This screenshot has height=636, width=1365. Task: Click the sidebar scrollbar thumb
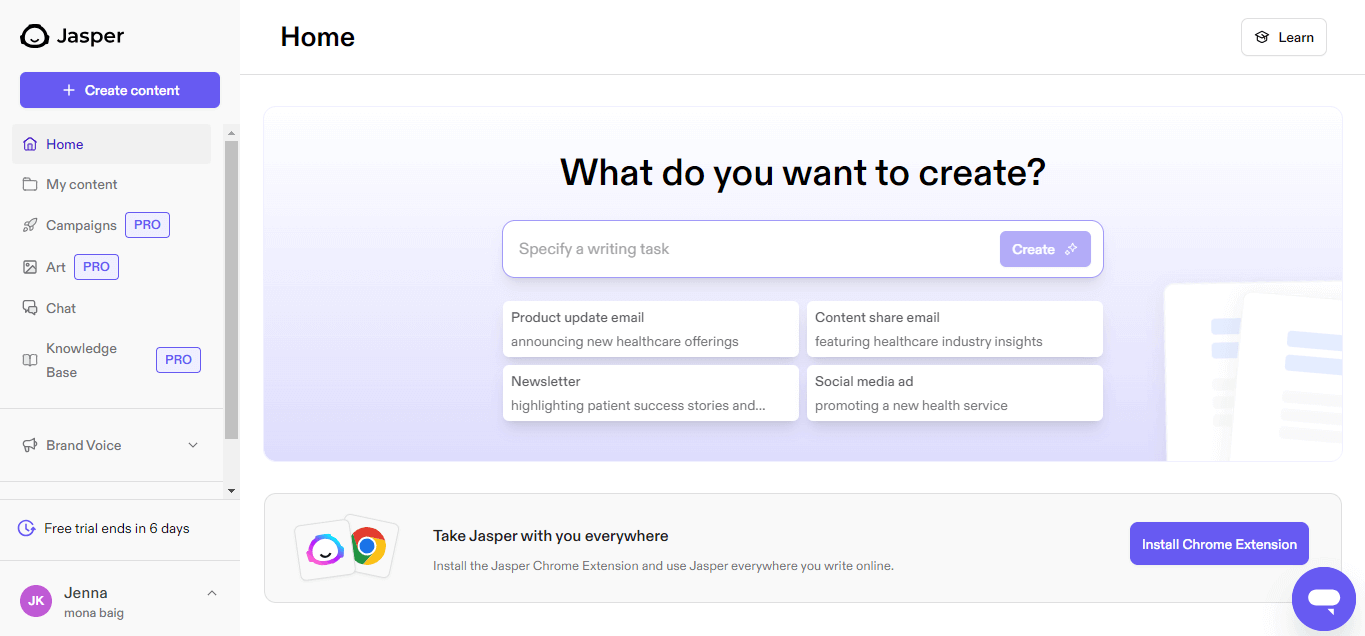(231, 289)
